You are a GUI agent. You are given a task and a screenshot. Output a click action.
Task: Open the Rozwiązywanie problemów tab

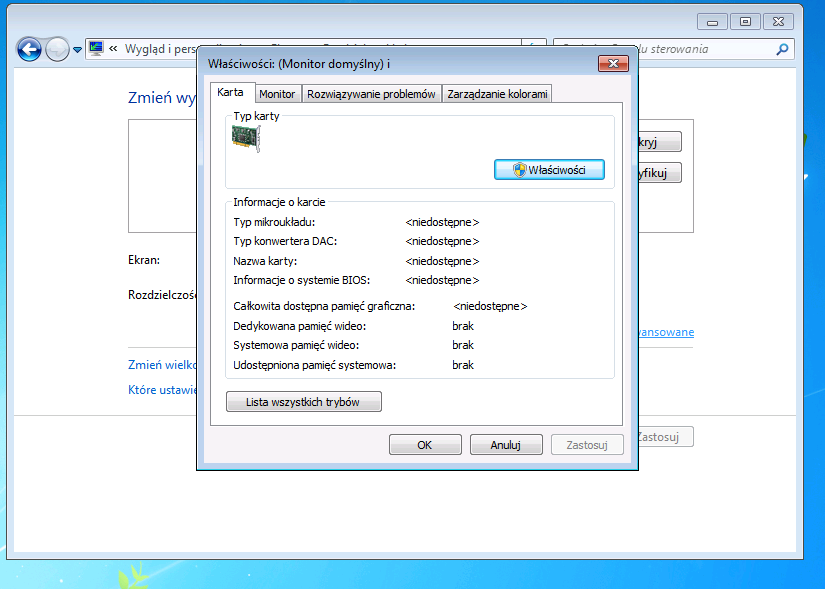[x=371, y=94]
